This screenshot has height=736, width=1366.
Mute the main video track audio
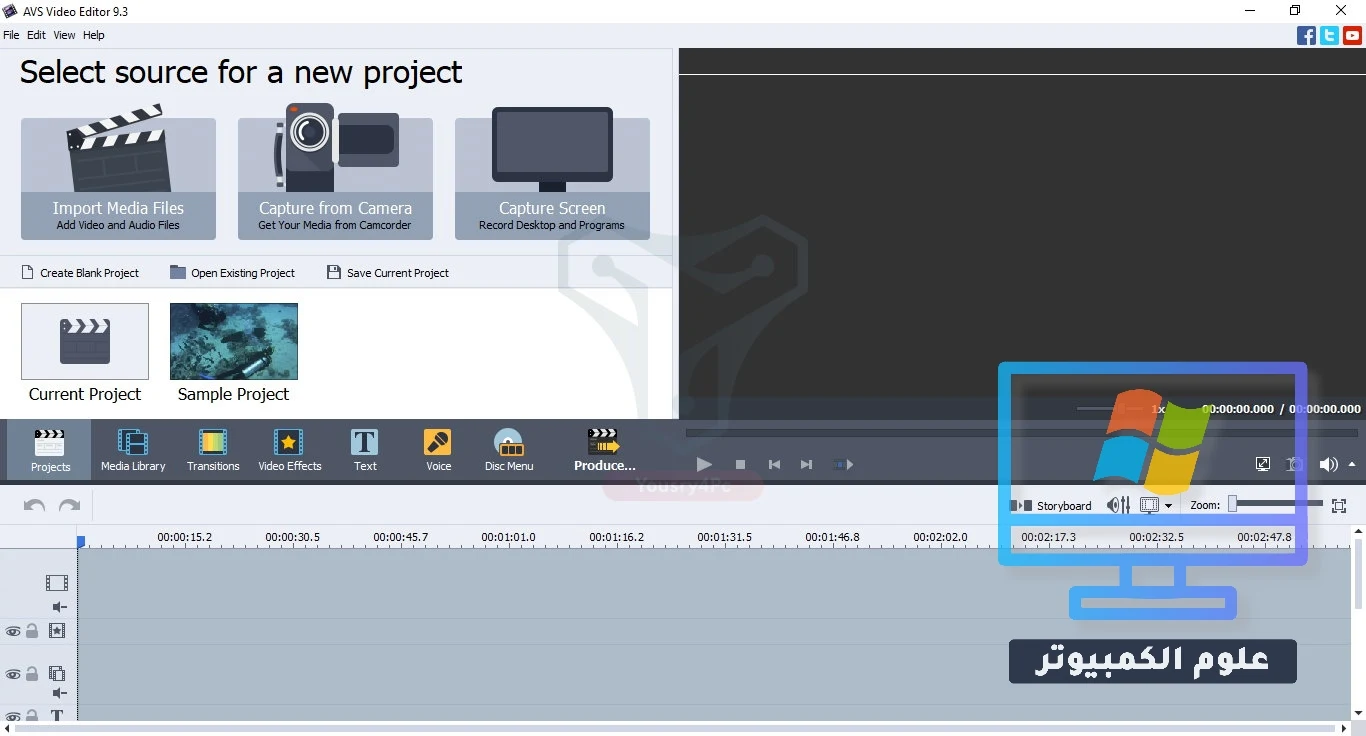(x=59, y=607)
